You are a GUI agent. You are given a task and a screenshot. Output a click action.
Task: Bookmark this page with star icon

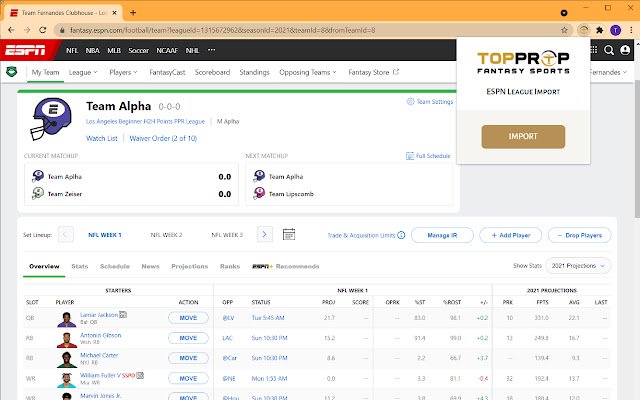[564, 30]
